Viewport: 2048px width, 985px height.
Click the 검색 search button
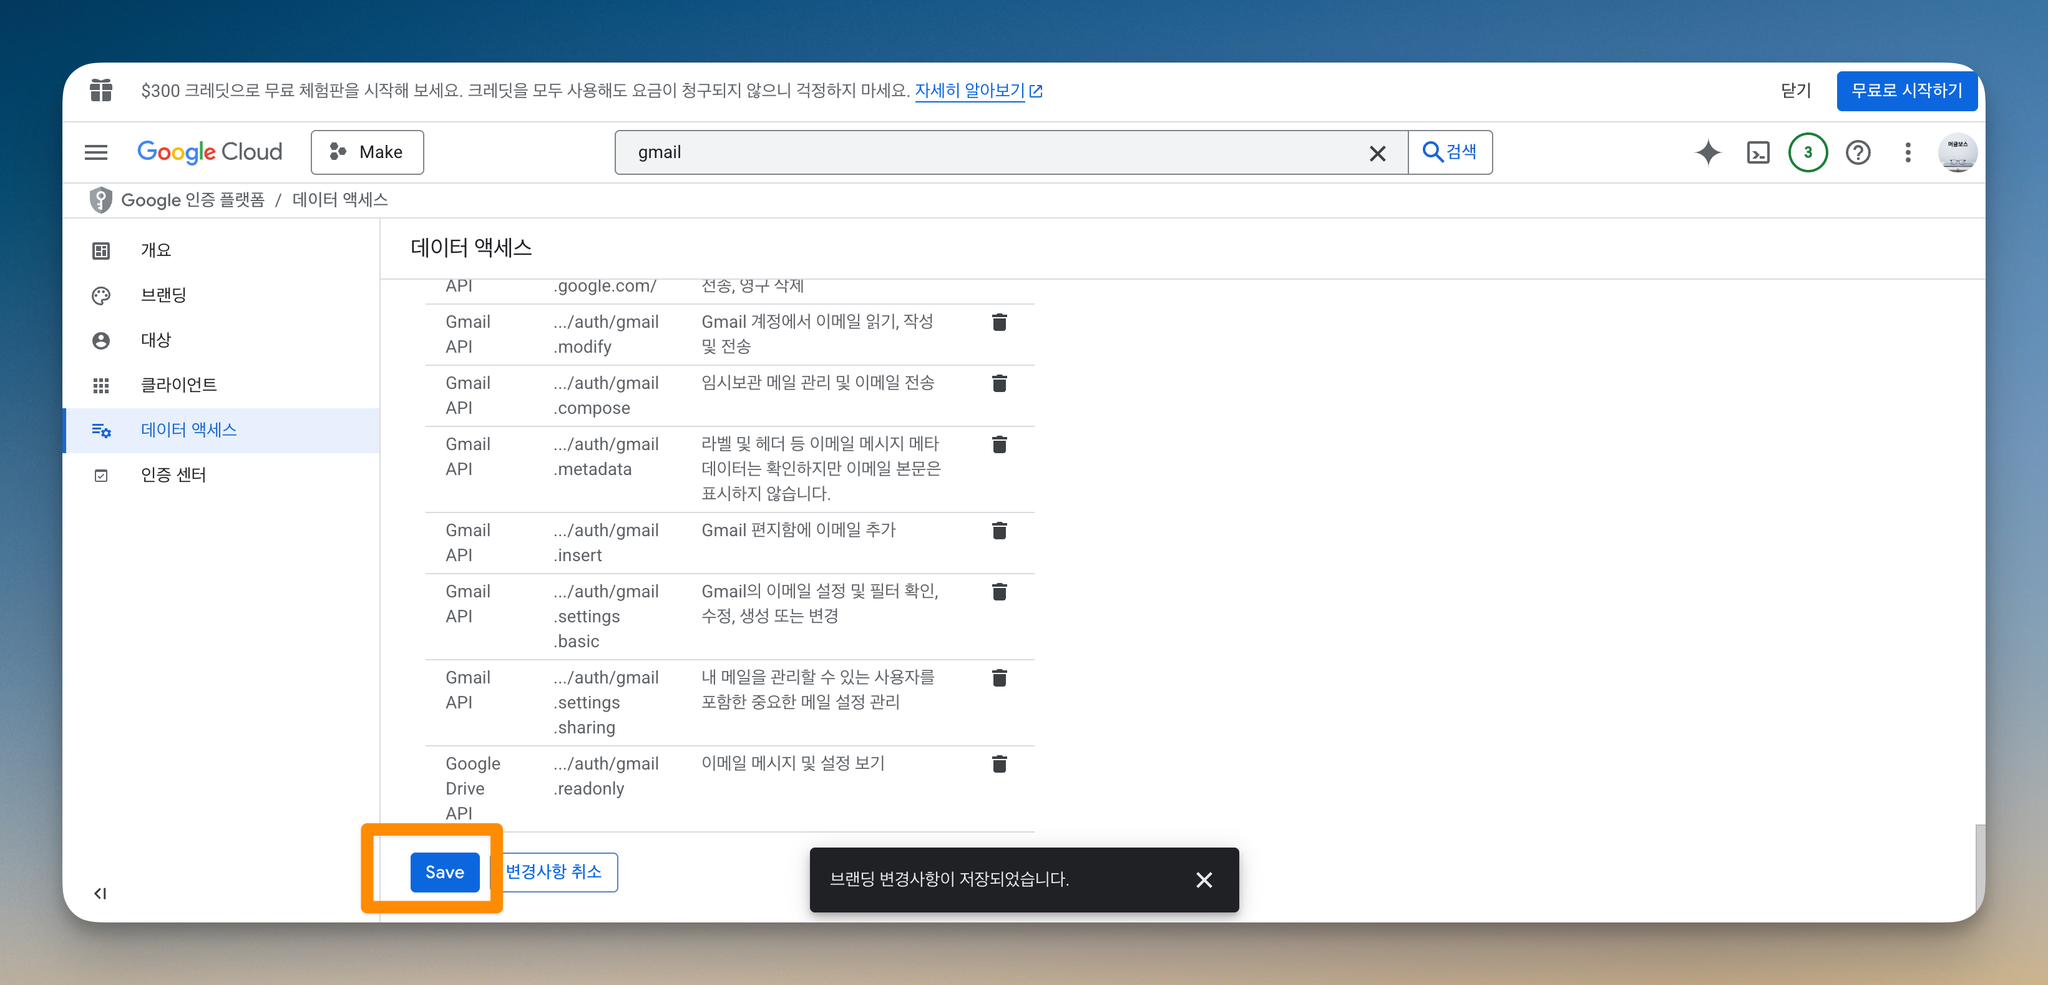1450,152
